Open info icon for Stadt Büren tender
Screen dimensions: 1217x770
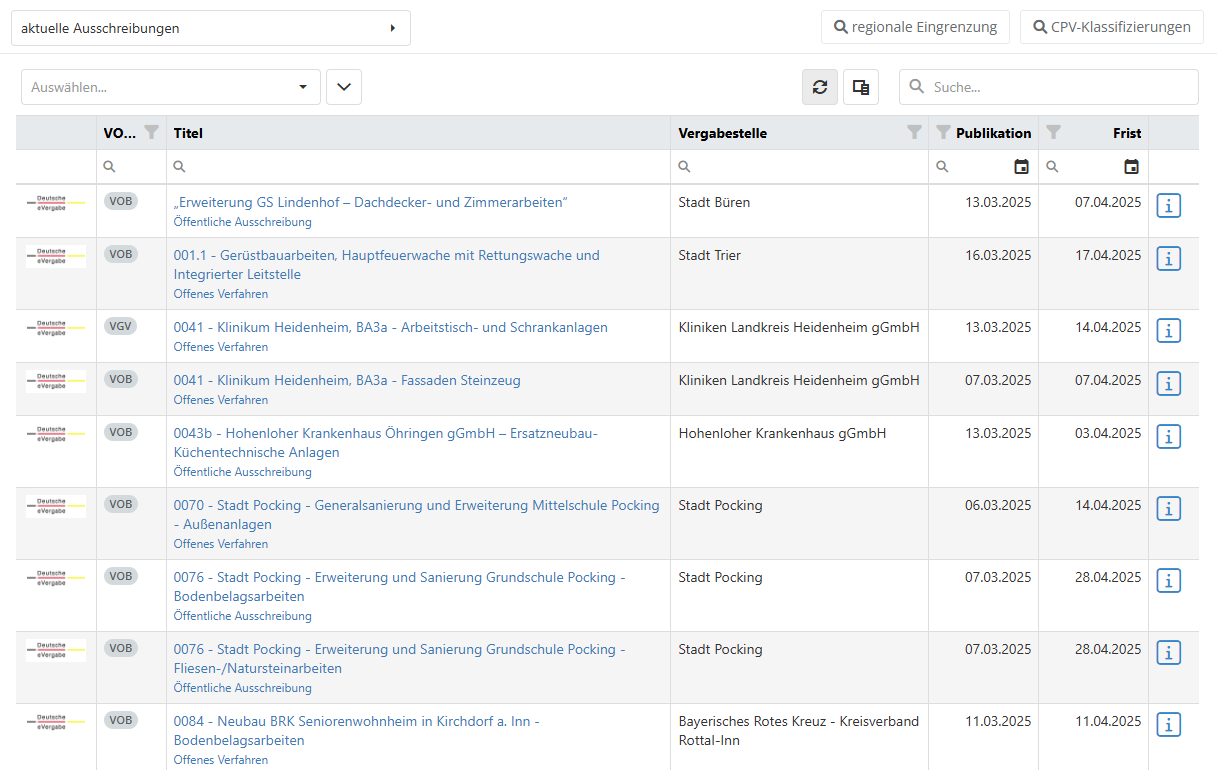(1169, 206)
